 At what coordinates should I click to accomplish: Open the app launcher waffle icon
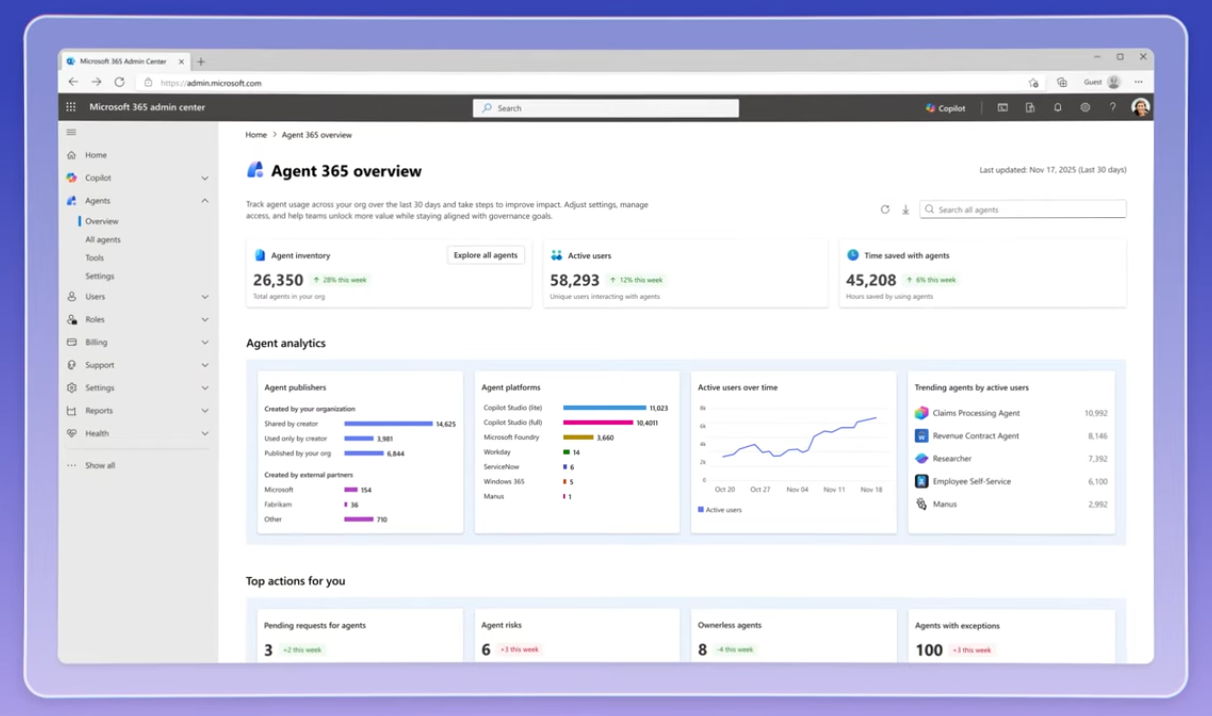[69, 107]
